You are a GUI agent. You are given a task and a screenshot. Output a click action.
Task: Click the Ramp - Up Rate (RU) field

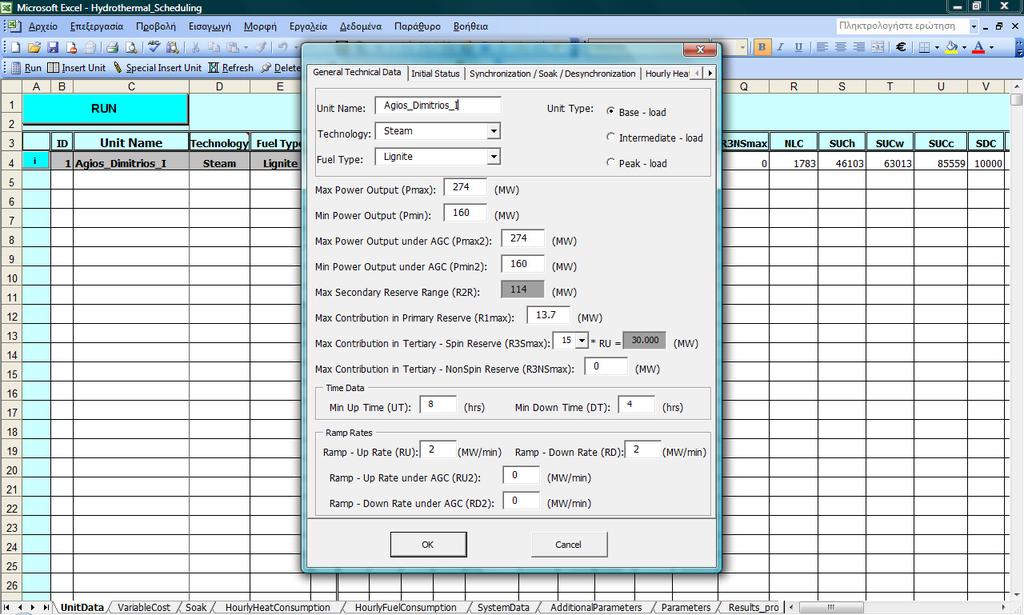[438, 449]
